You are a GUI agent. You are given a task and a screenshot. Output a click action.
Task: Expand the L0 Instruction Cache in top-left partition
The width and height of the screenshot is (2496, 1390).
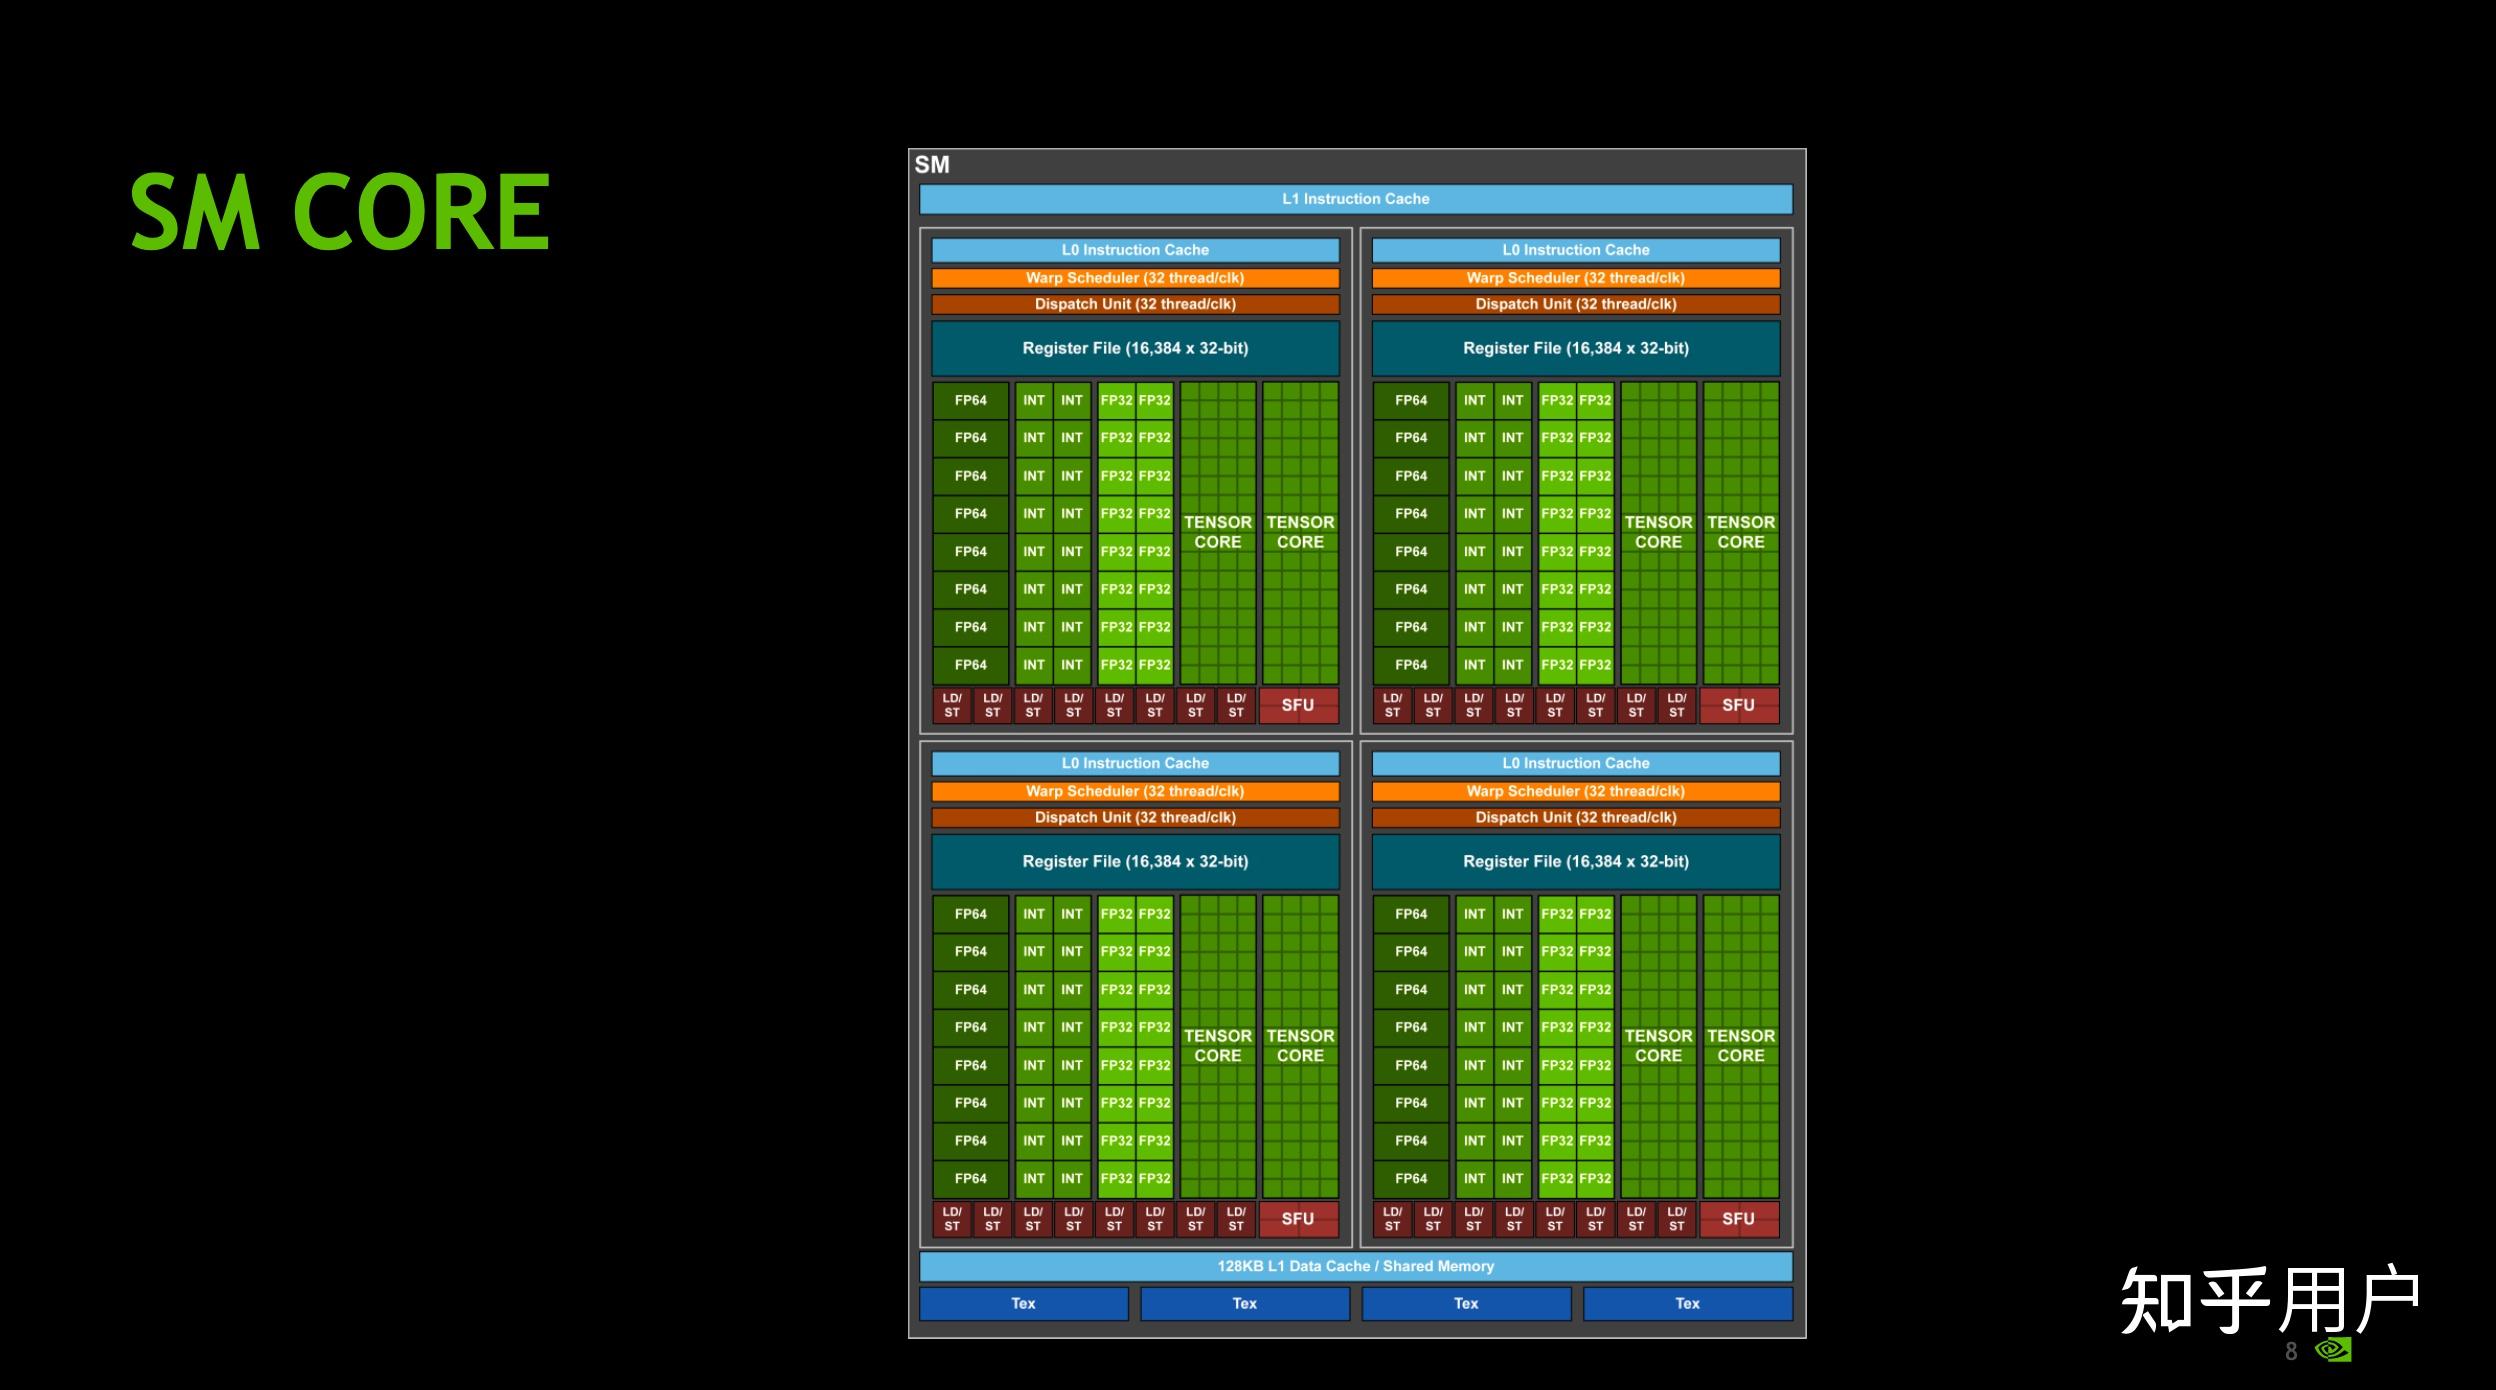[1135, 250]
